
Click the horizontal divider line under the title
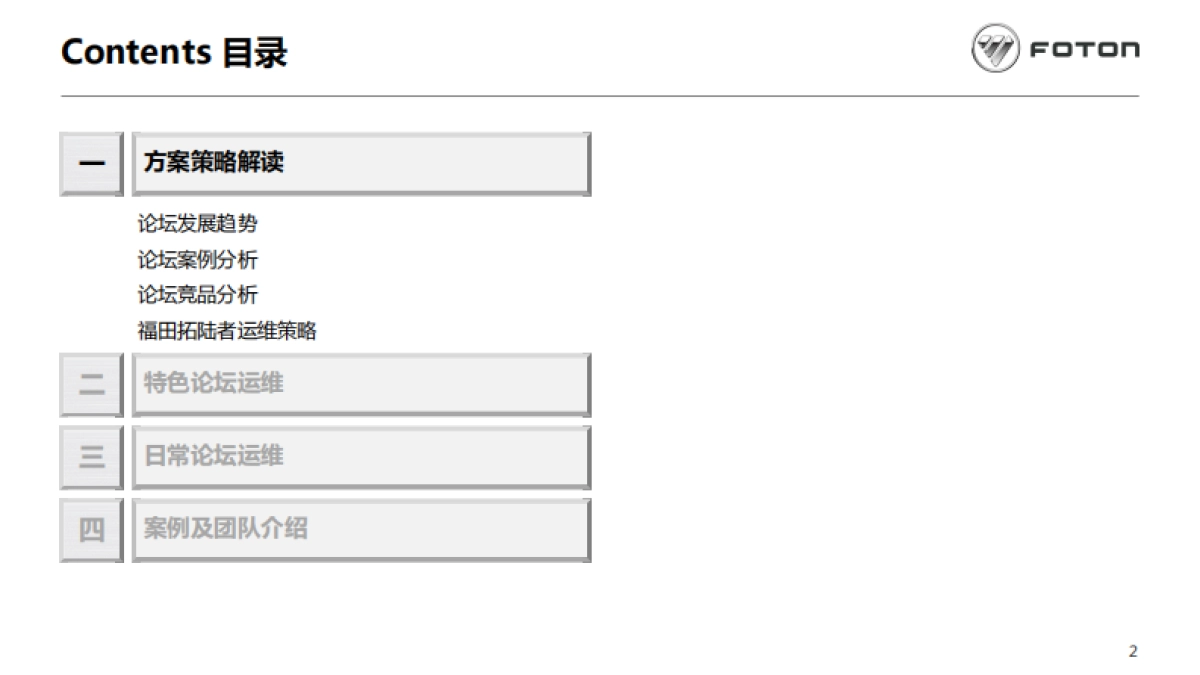pos(600,96)
